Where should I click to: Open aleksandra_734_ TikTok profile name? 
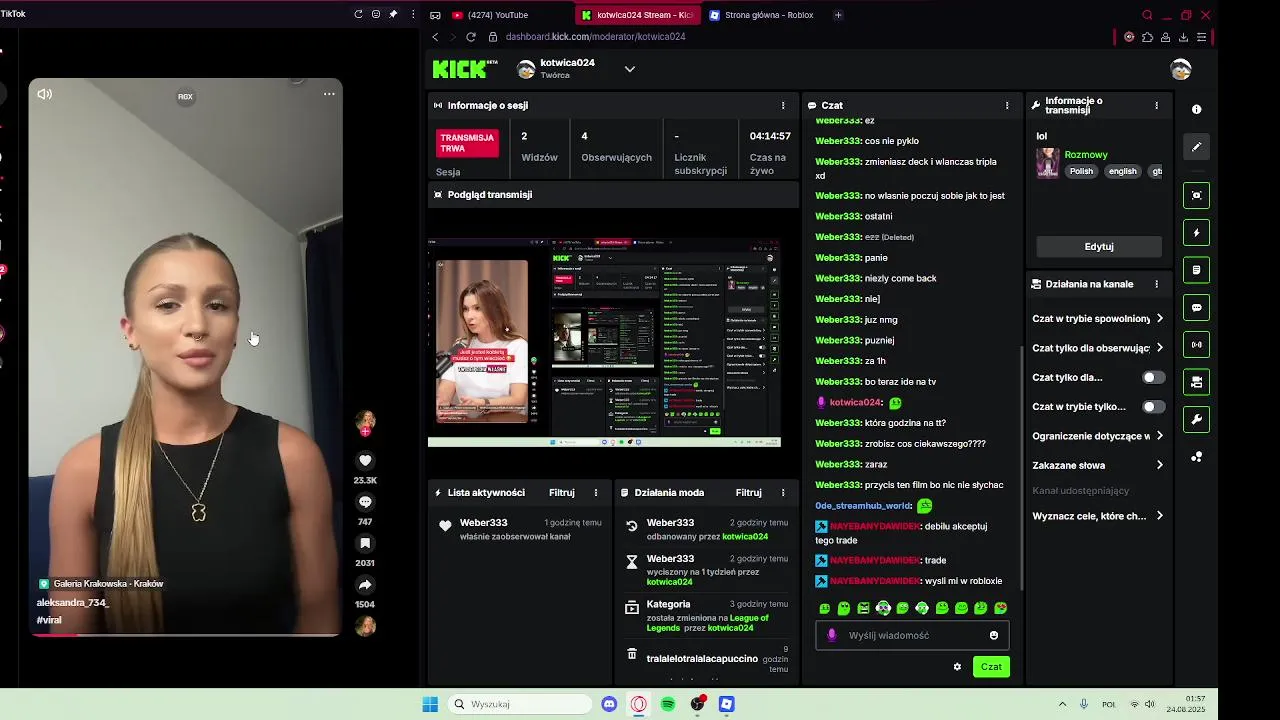click(x=73, y=602)
